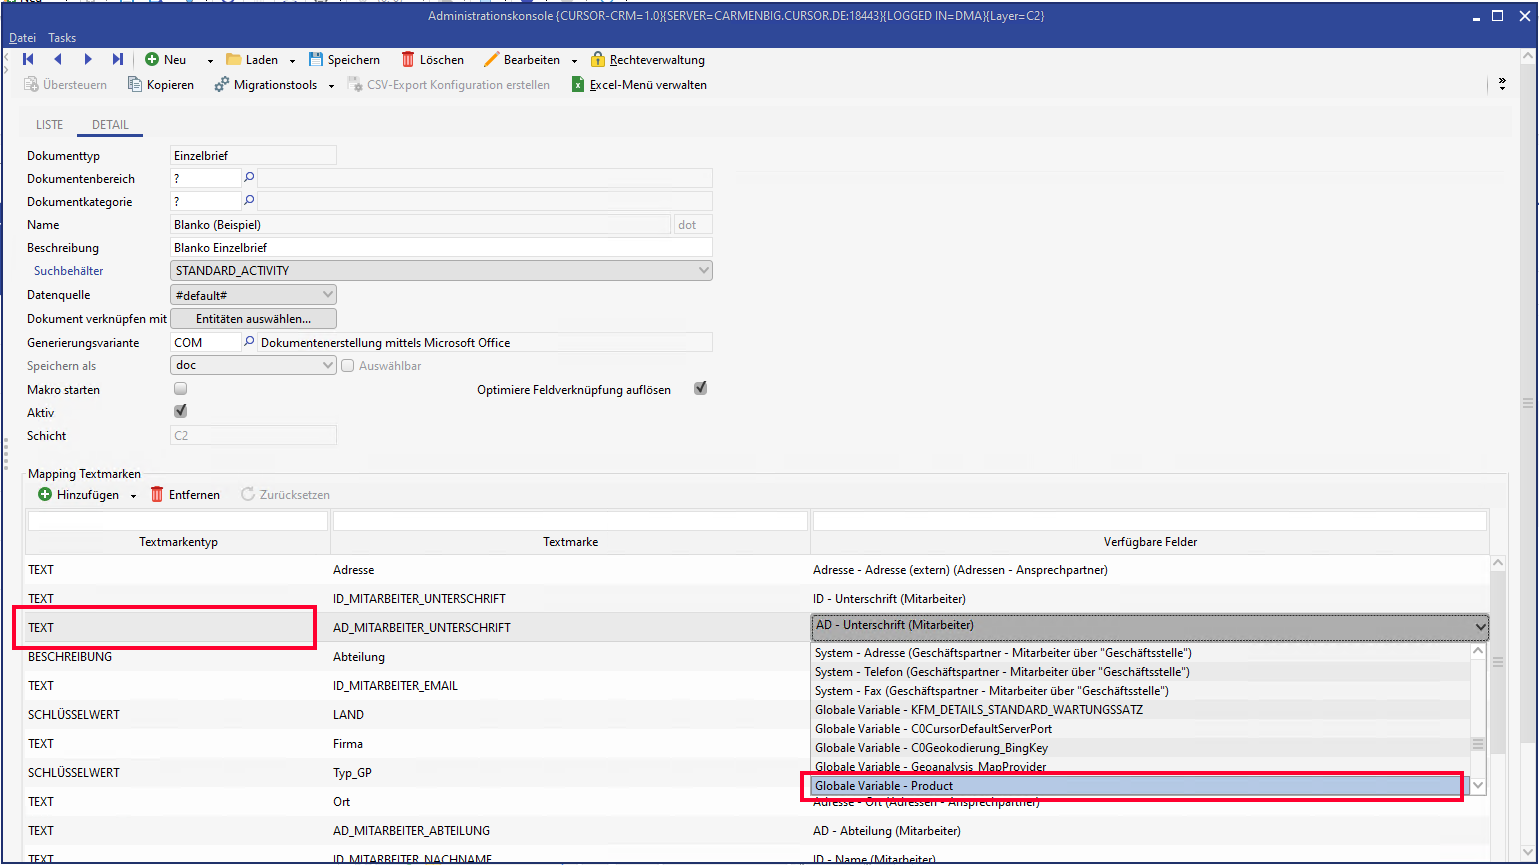Click the Dokumentenbereich lookup magnifier
The image size is (1539, 865).
point(250,177)
